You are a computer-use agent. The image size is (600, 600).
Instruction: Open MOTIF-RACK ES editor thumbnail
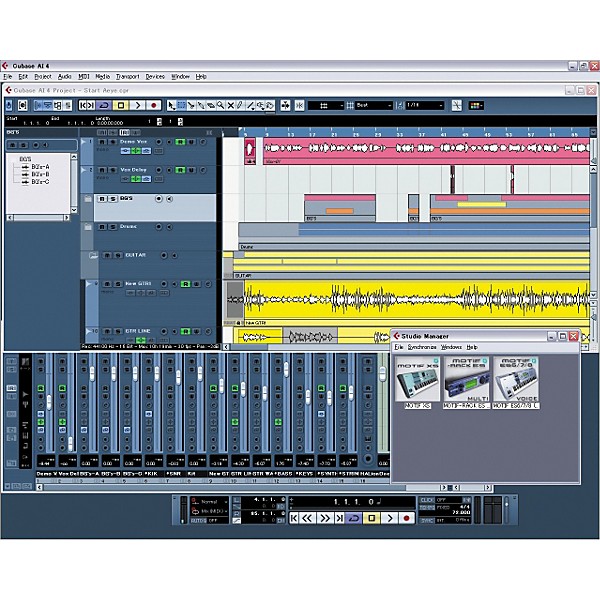tap(466, 379)
